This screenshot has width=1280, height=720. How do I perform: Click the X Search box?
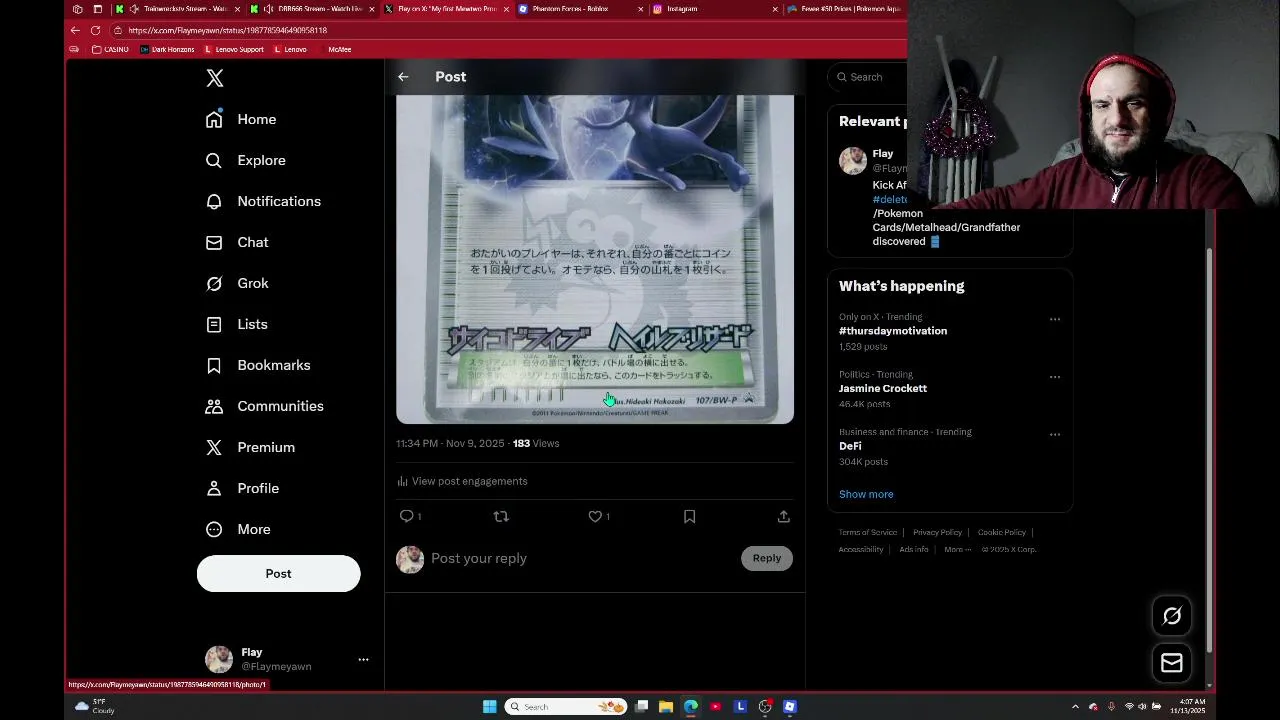click(868, 77)
